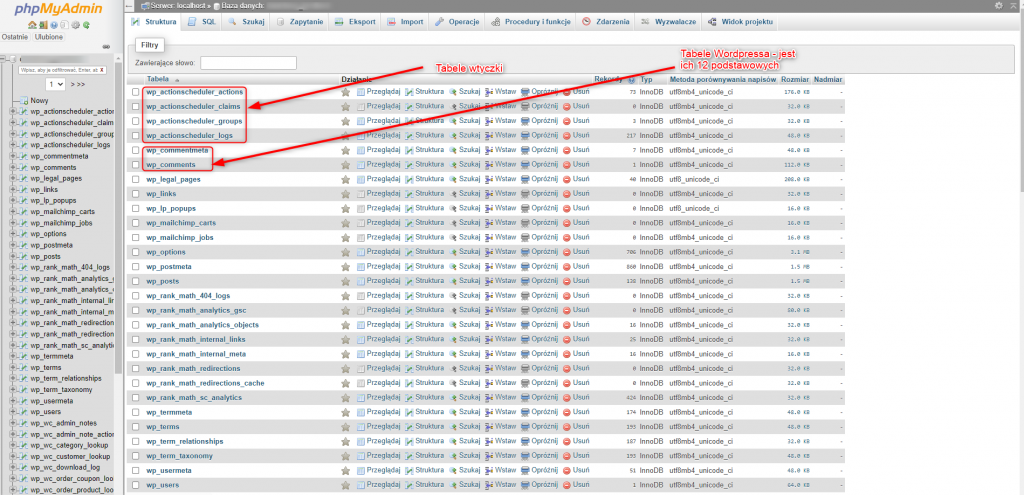
Task: Tick the wp_usermeta table checkbox
Action: [x=136, y=470]
